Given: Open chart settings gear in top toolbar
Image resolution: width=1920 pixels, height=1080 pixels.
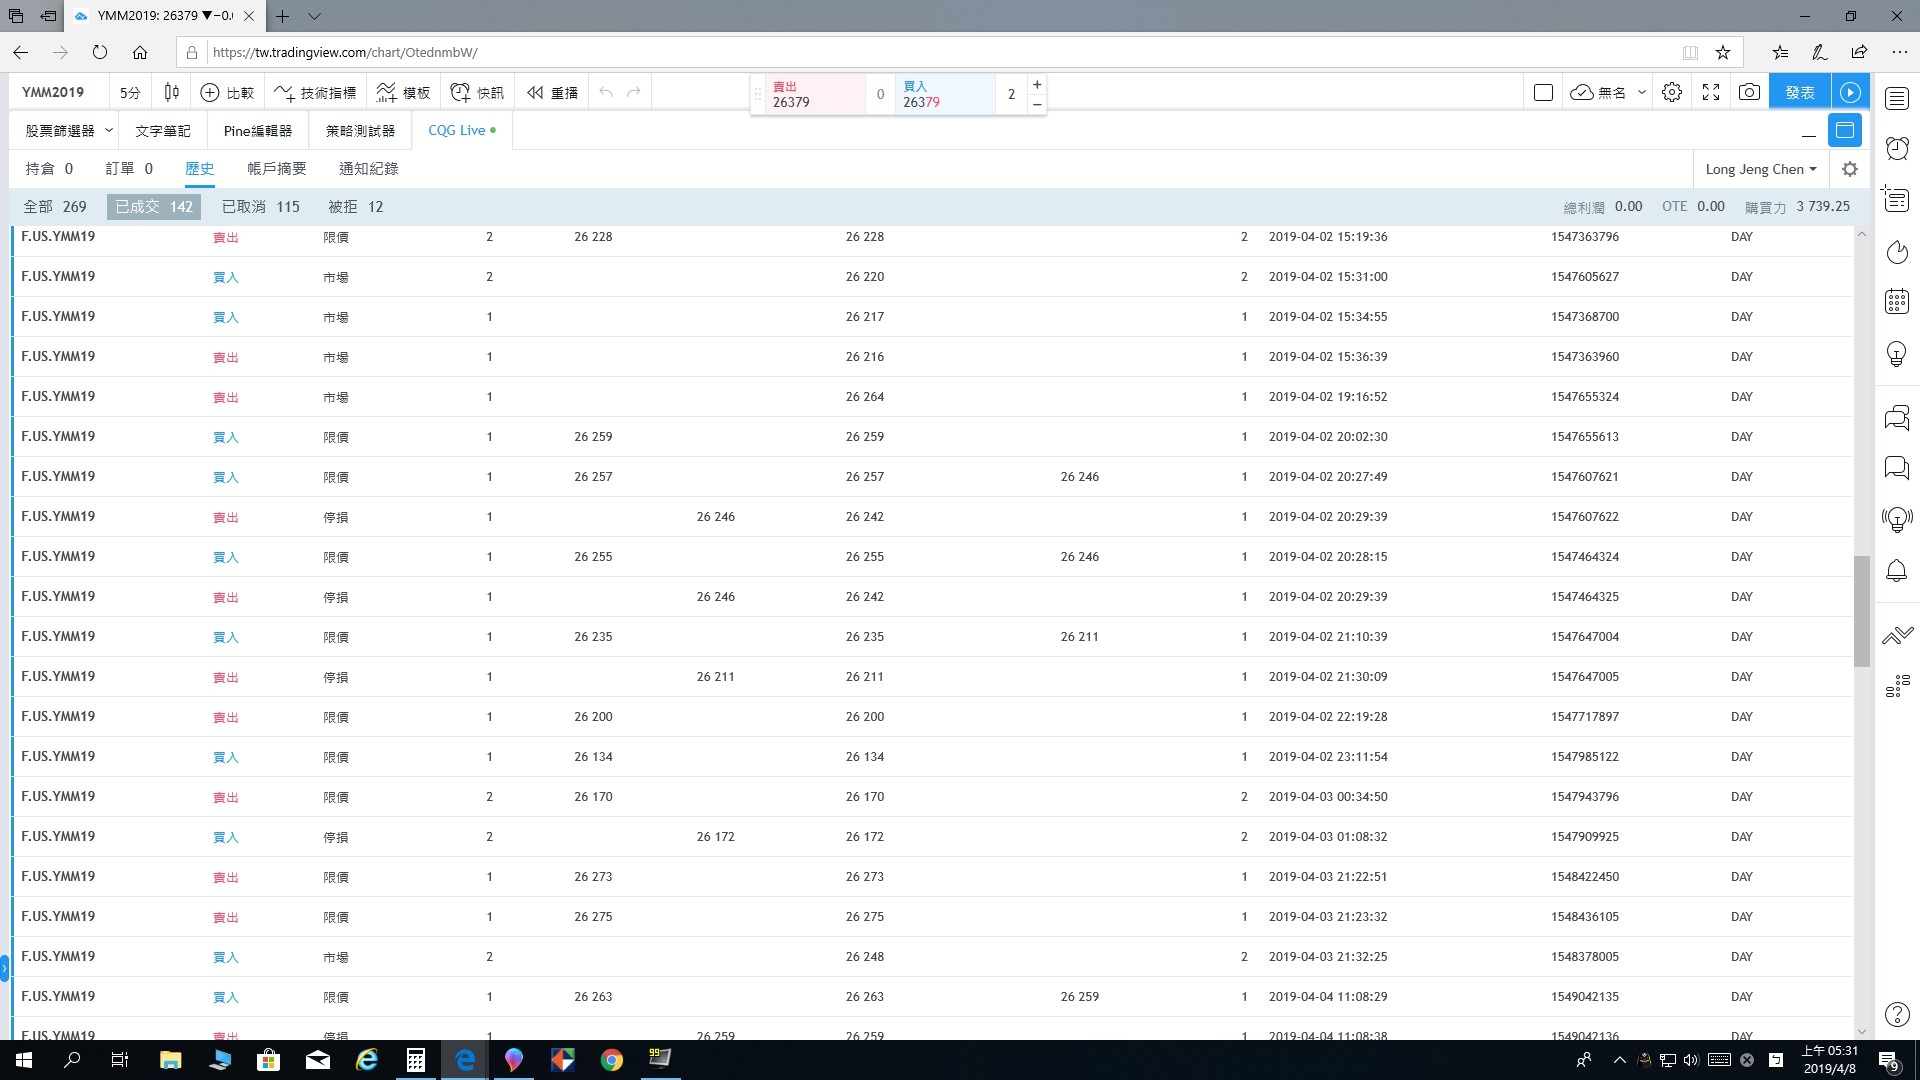Looking at the screenshot, I should [x=1672, y=92].
